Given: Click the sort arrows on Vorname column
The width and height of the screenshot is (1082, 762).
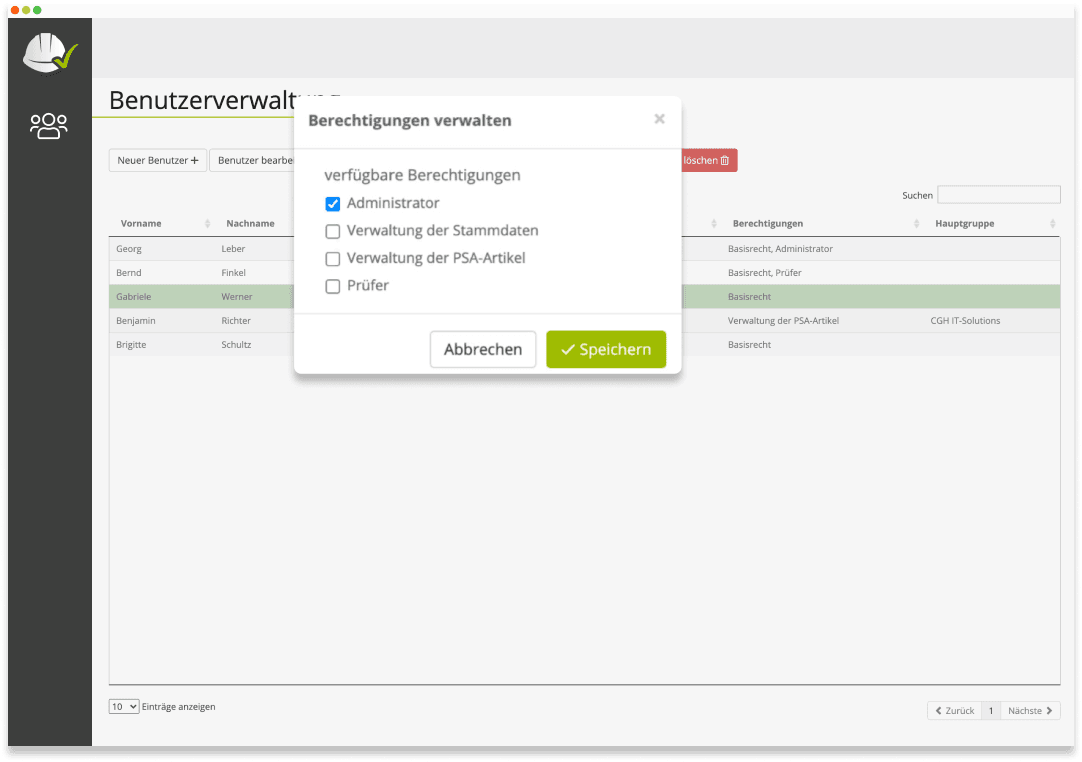Looking at the screenshot, I should click(x=207, y=224).
